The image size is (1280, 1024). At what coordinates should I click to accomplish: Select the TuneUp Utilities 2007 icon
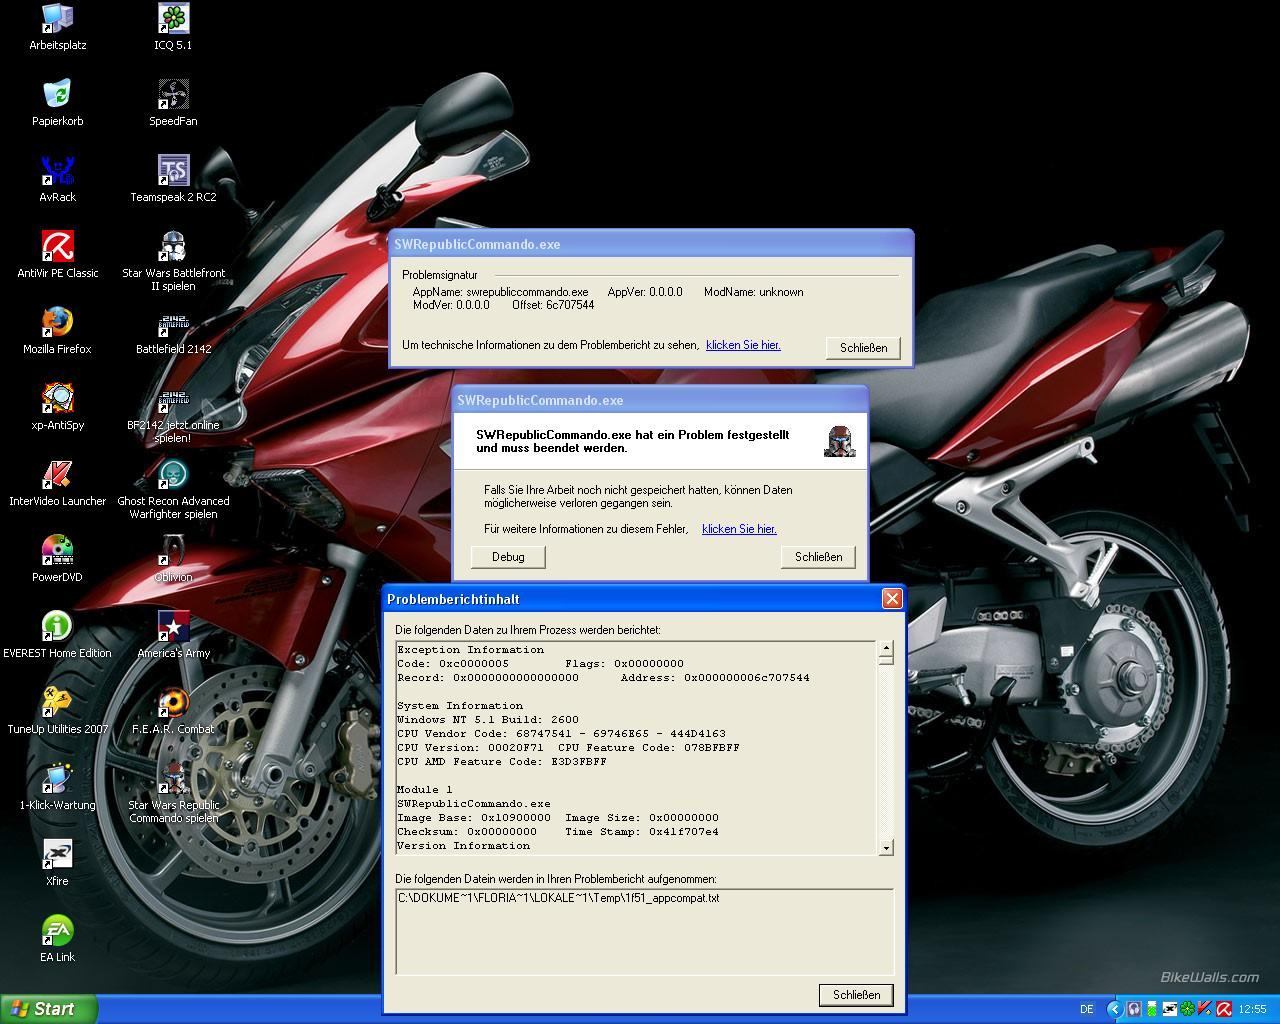pos(58,710)
